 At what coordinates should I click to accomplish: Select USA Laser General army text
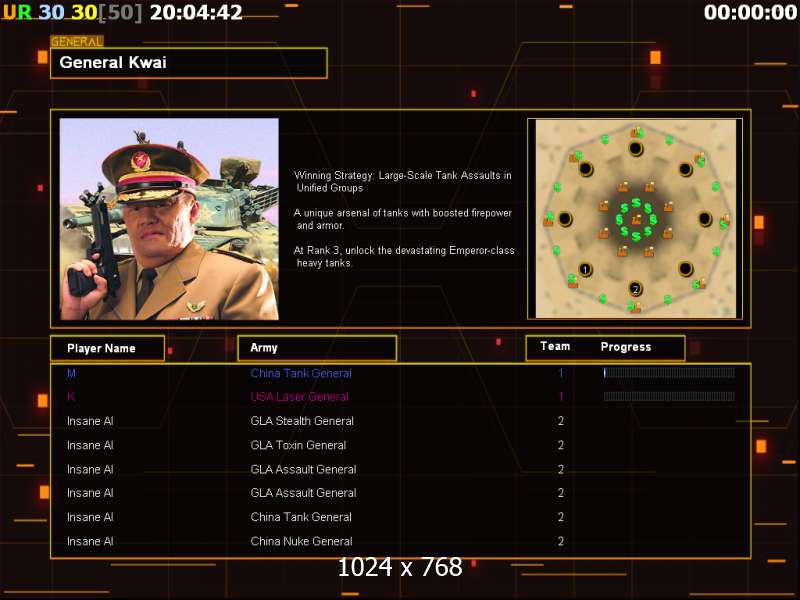coord(299,397)
